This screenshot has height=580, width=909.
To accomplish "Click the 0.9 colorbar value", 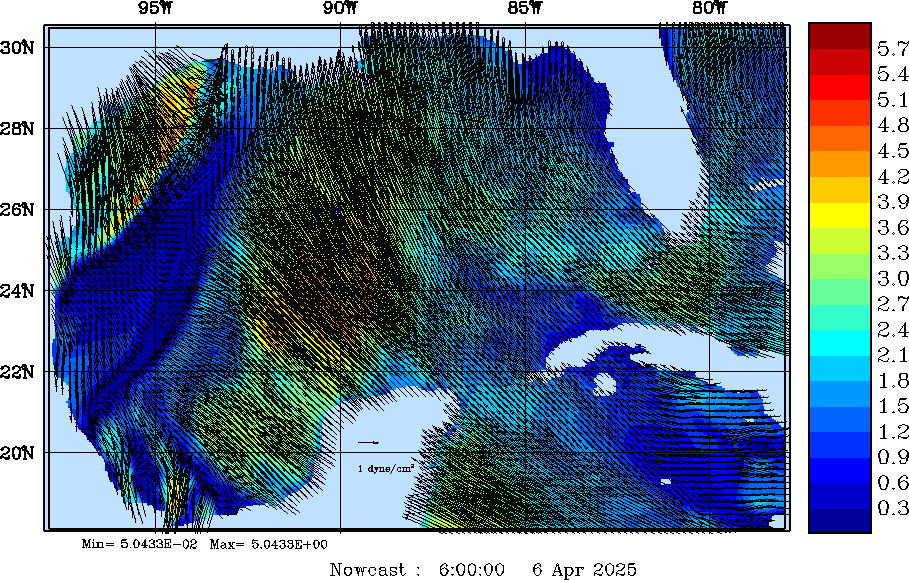I will click(x=893, y=457).
